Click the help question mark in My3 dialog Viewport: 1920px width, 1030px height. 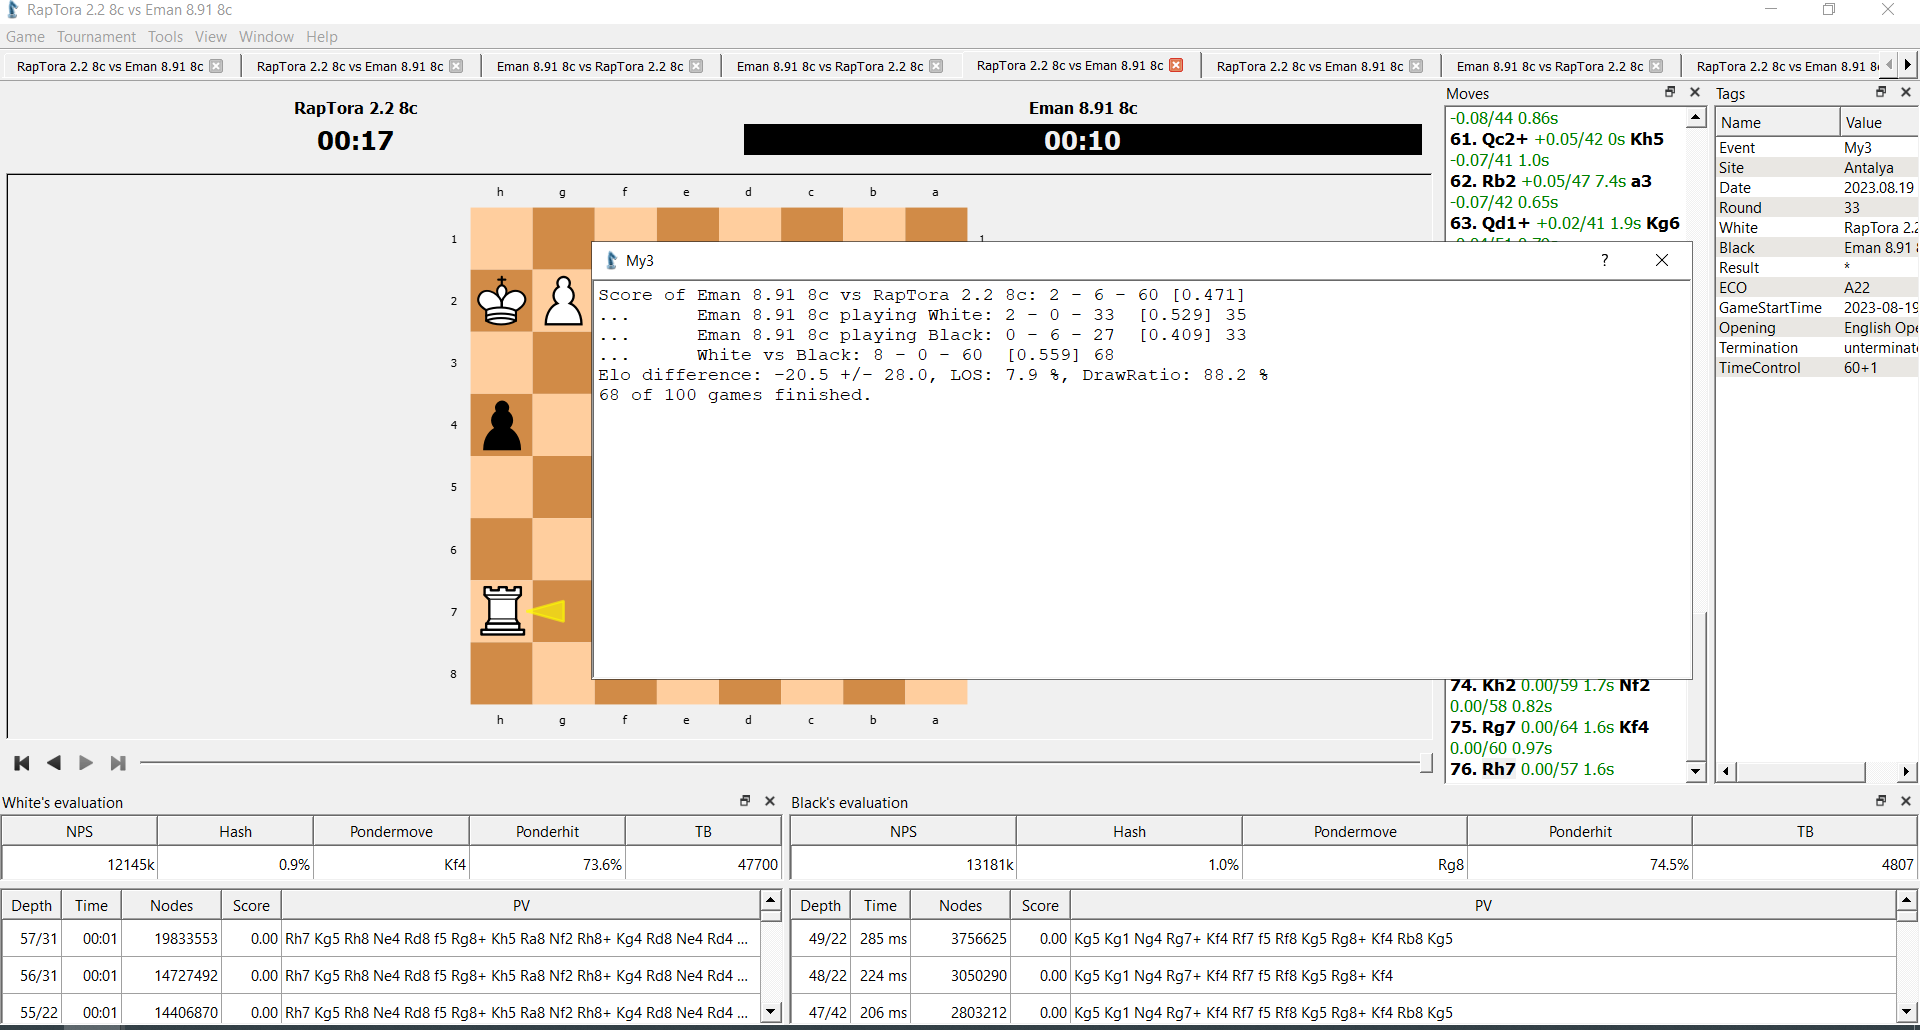tap(1605, 260)
